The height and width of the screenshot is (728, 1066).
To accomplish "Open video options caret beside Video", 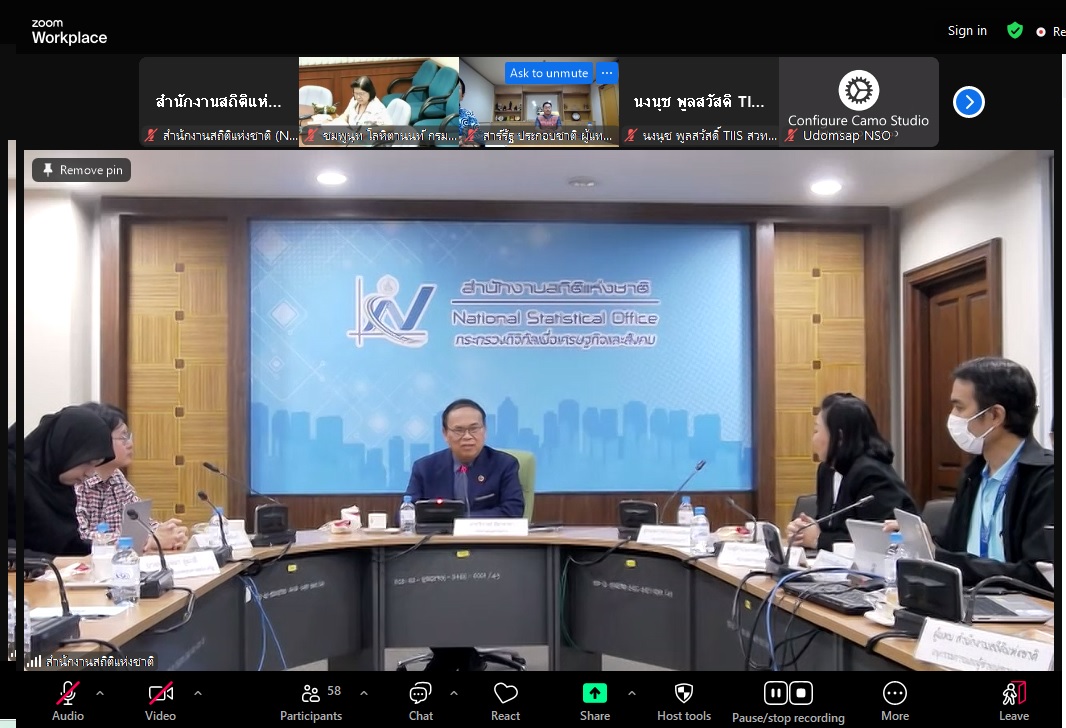I will coord(198,693).
